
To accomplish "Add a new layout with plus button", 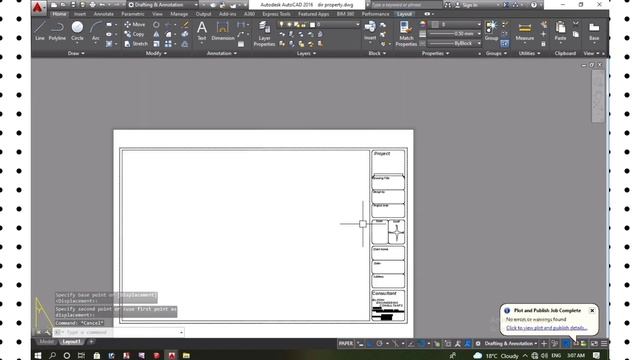I will click(x=91, y=342).
